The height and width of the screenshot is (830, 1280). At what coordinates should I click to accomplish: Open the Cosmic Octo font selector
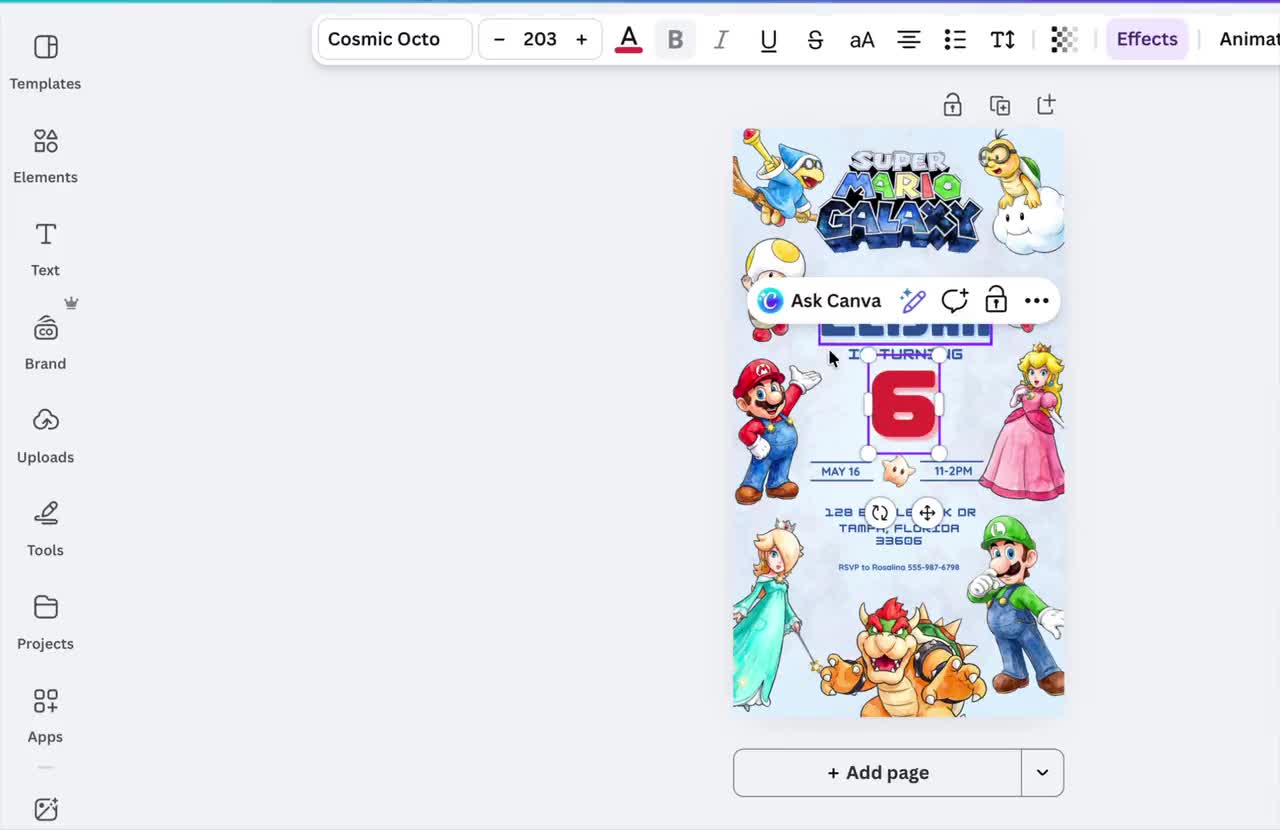click(393, 39)
